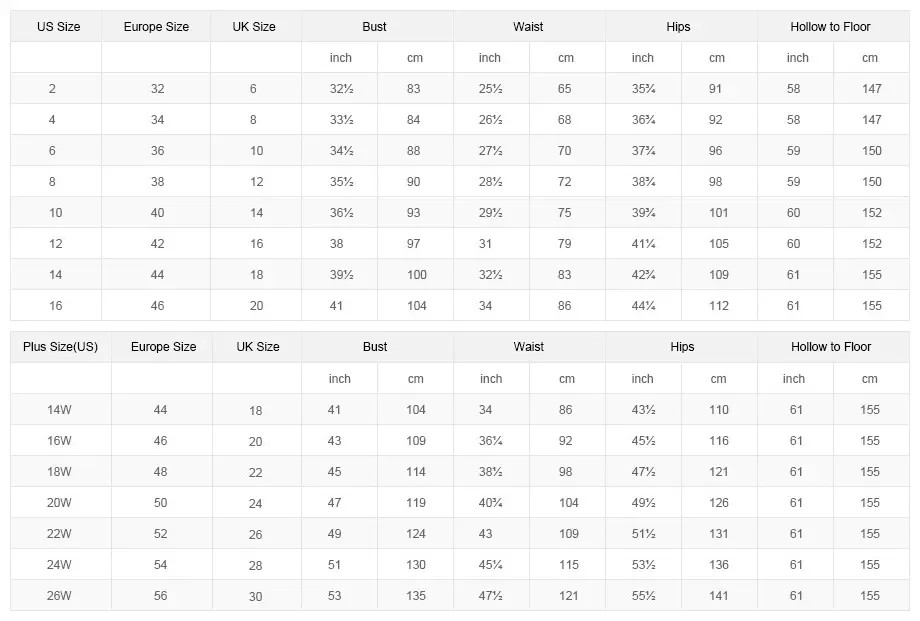Select the bust value 135 cm
Image resolution: width=920 pixels, height=621 pixels.
click(x=416, y=596)
